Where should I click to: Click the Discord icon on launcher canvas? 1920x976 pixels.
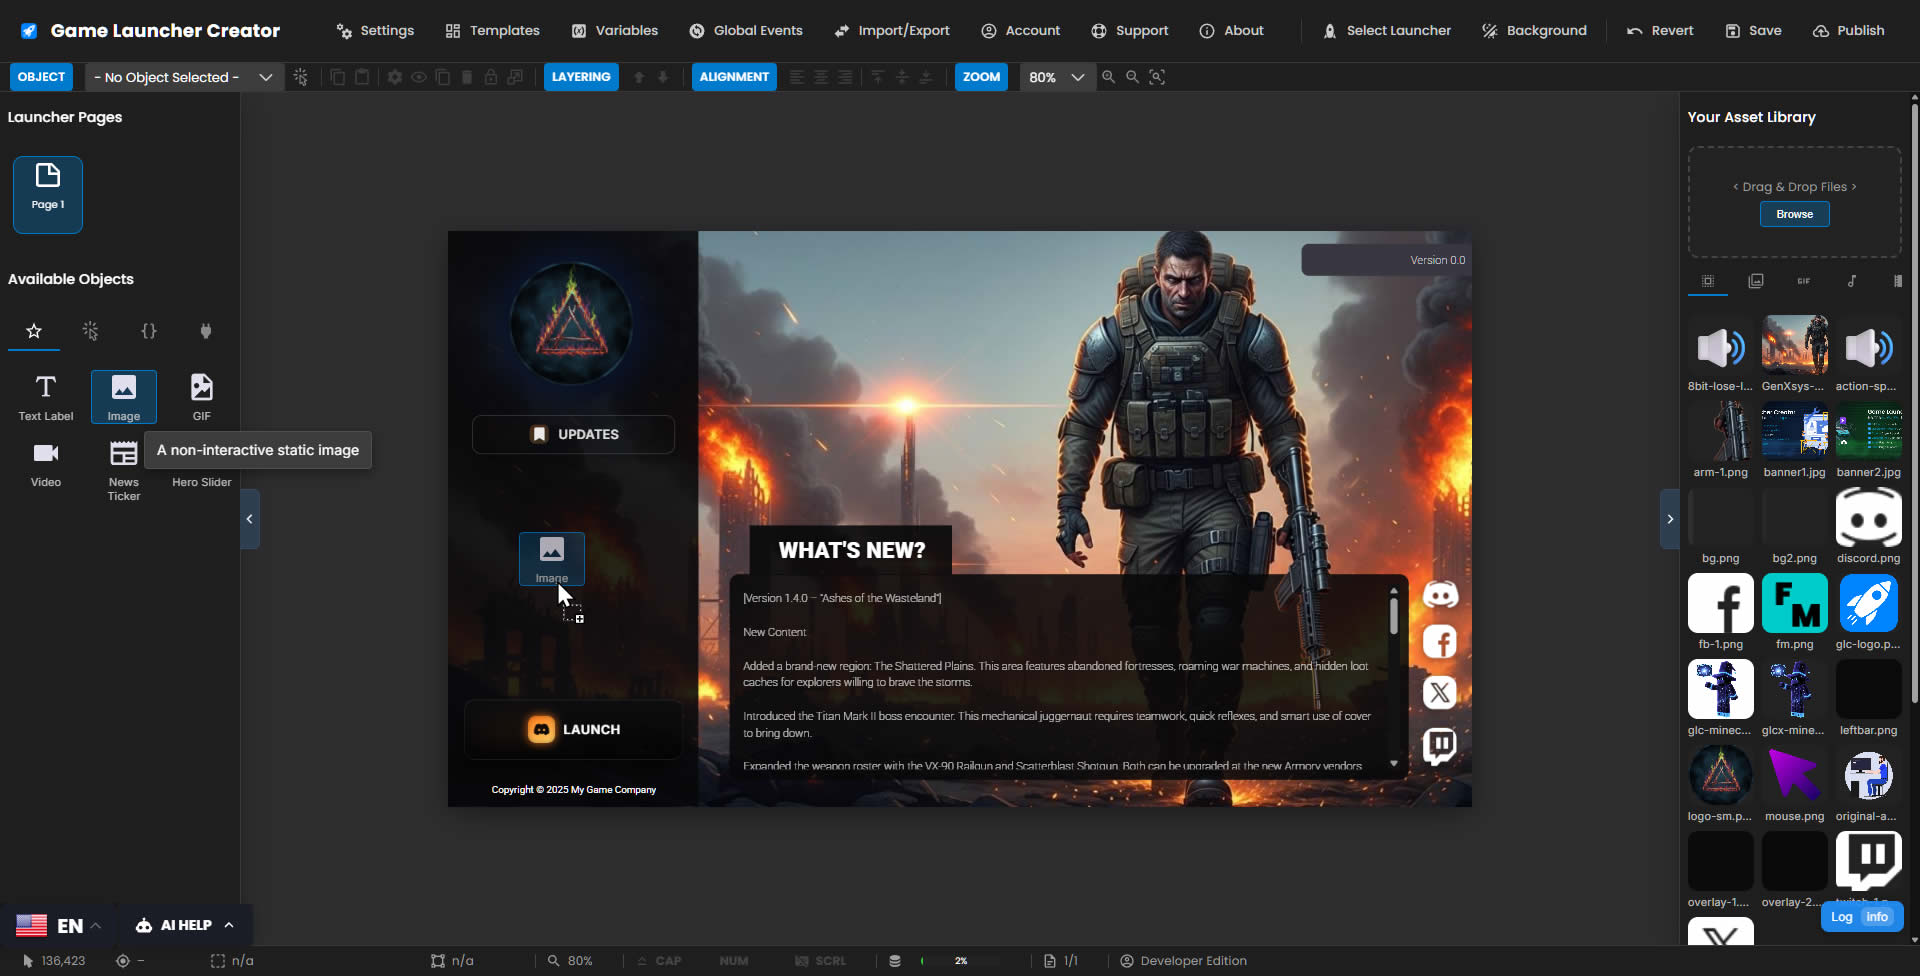[1440, 595]
